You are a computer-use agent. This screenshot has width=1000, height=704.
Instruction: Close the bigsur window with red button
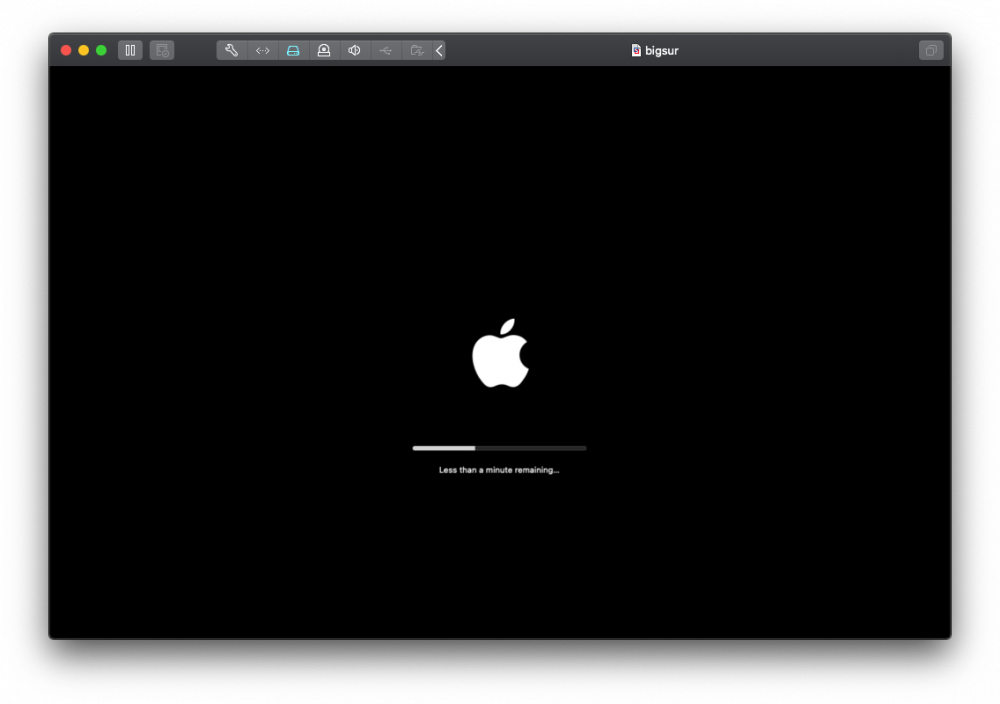tap(66, 50)
